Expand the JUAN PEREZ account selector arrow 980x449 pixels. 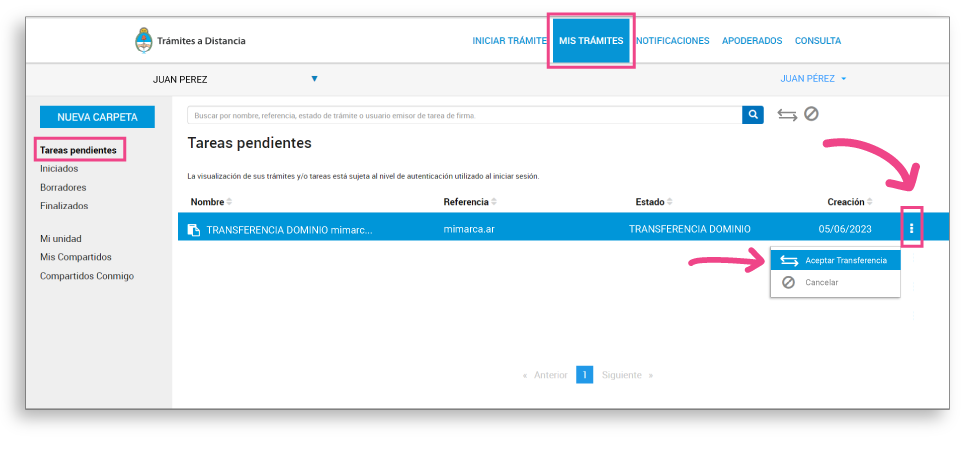click(314, 78)
